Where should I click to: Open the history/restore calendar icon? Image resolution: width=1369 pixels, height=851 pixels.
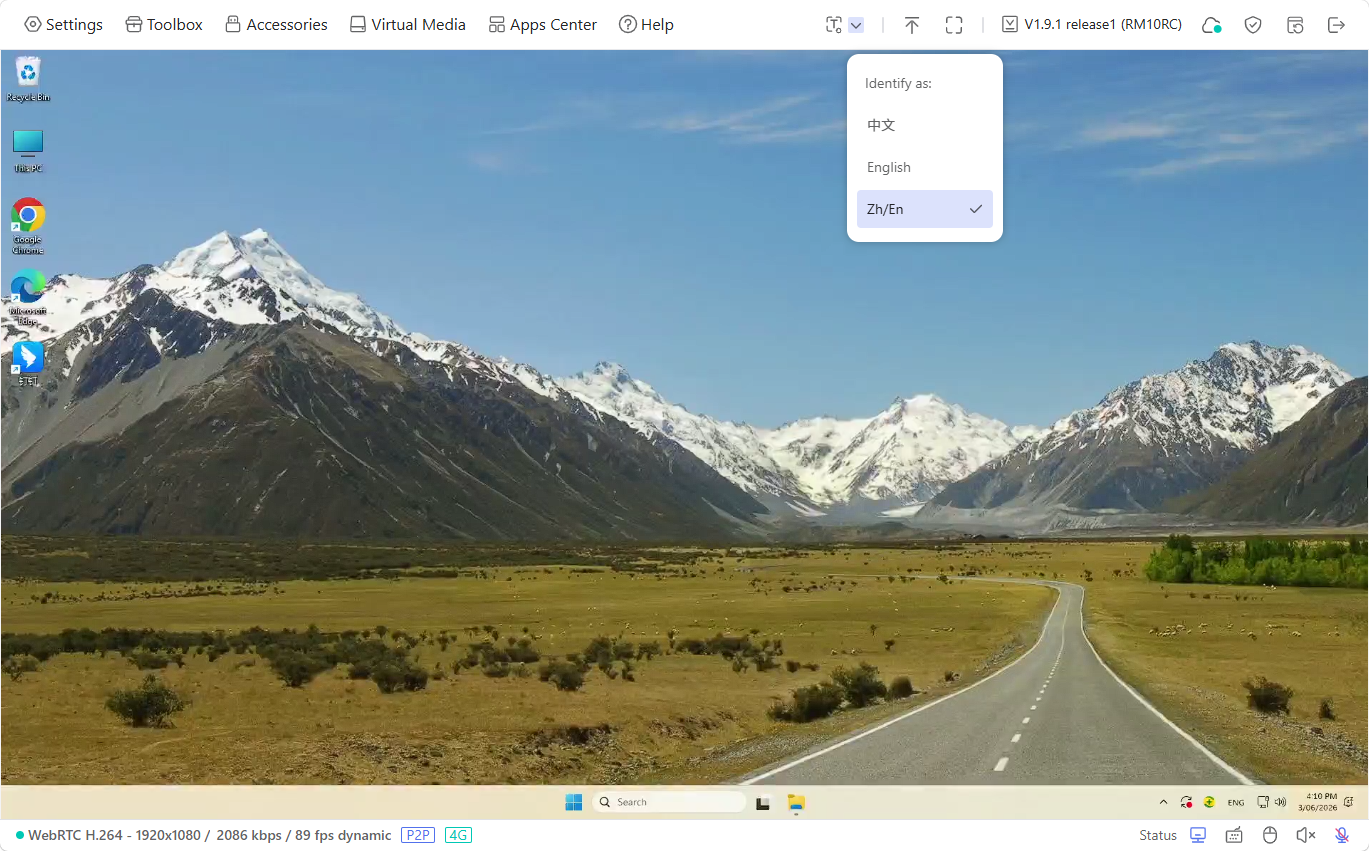[1295, 25]
